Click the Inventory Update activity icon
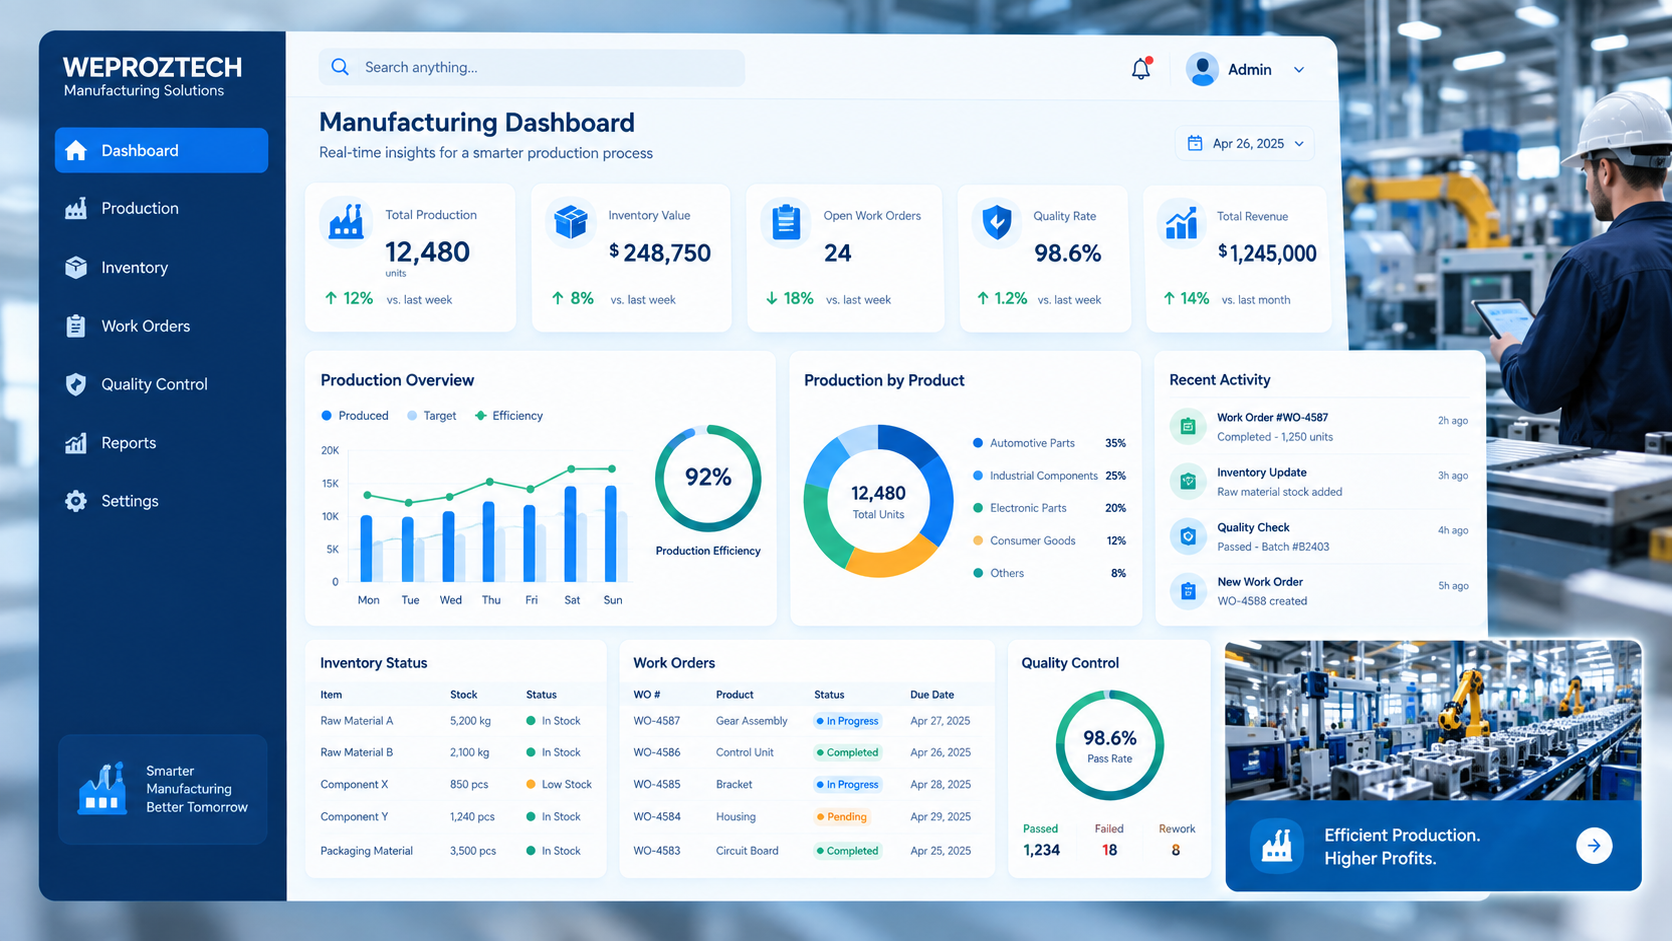Image resolution: width=1672 pixels, height=941 pixels. [1188, 482]
